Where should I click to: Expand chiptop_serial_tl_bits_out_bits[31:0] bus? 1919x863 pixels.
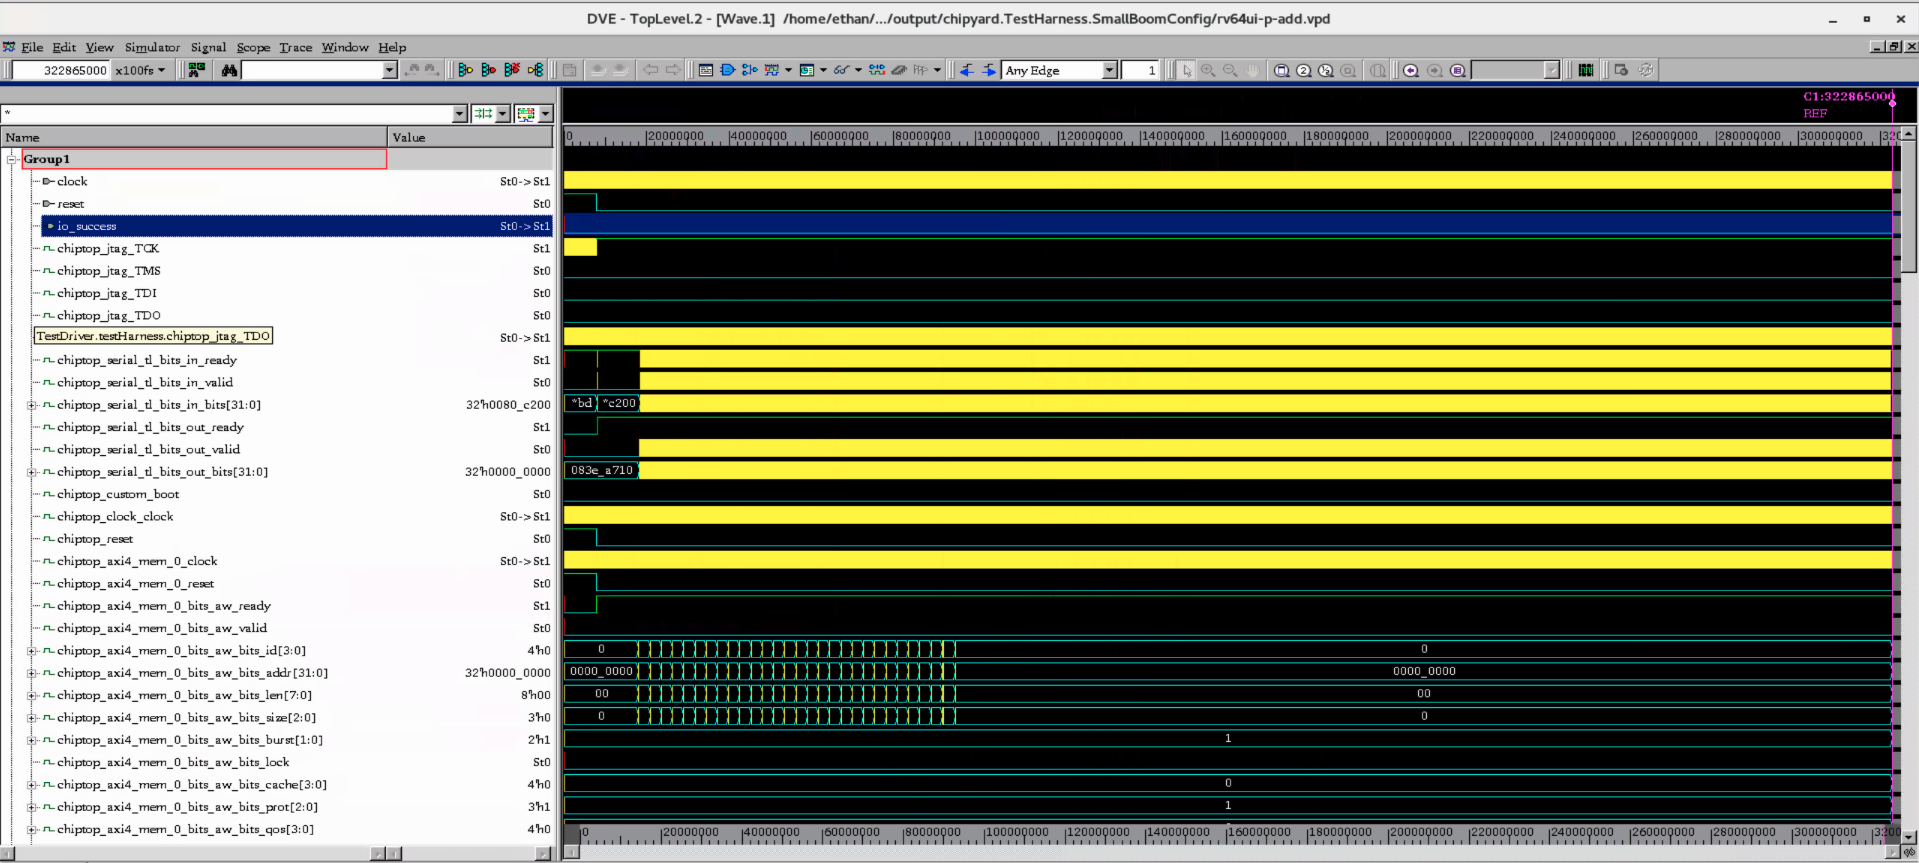pyautogui.click(x=31, y=472)
